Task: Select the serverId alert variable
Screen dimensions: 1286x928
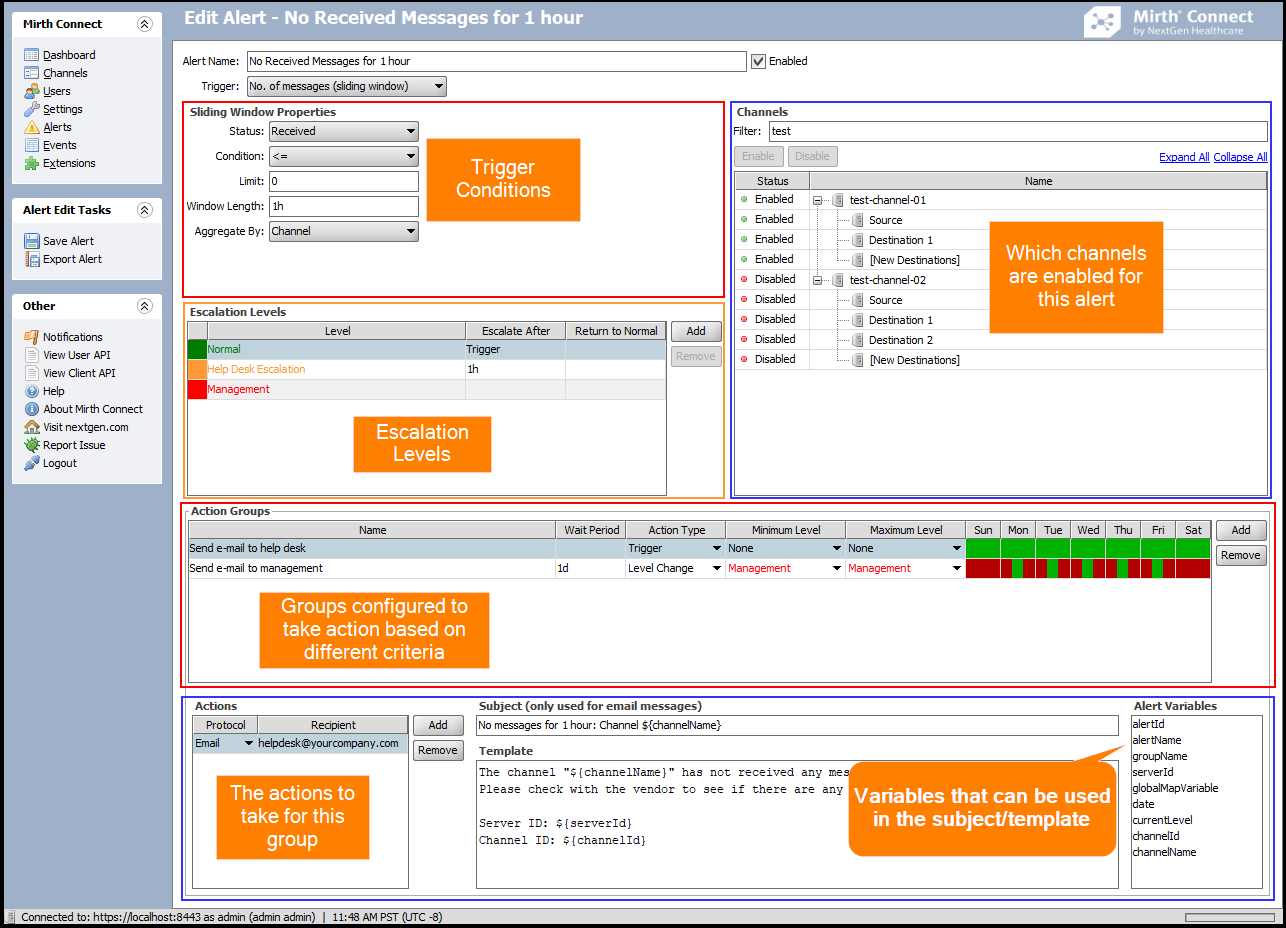Action: click(x=1153, y=772)
